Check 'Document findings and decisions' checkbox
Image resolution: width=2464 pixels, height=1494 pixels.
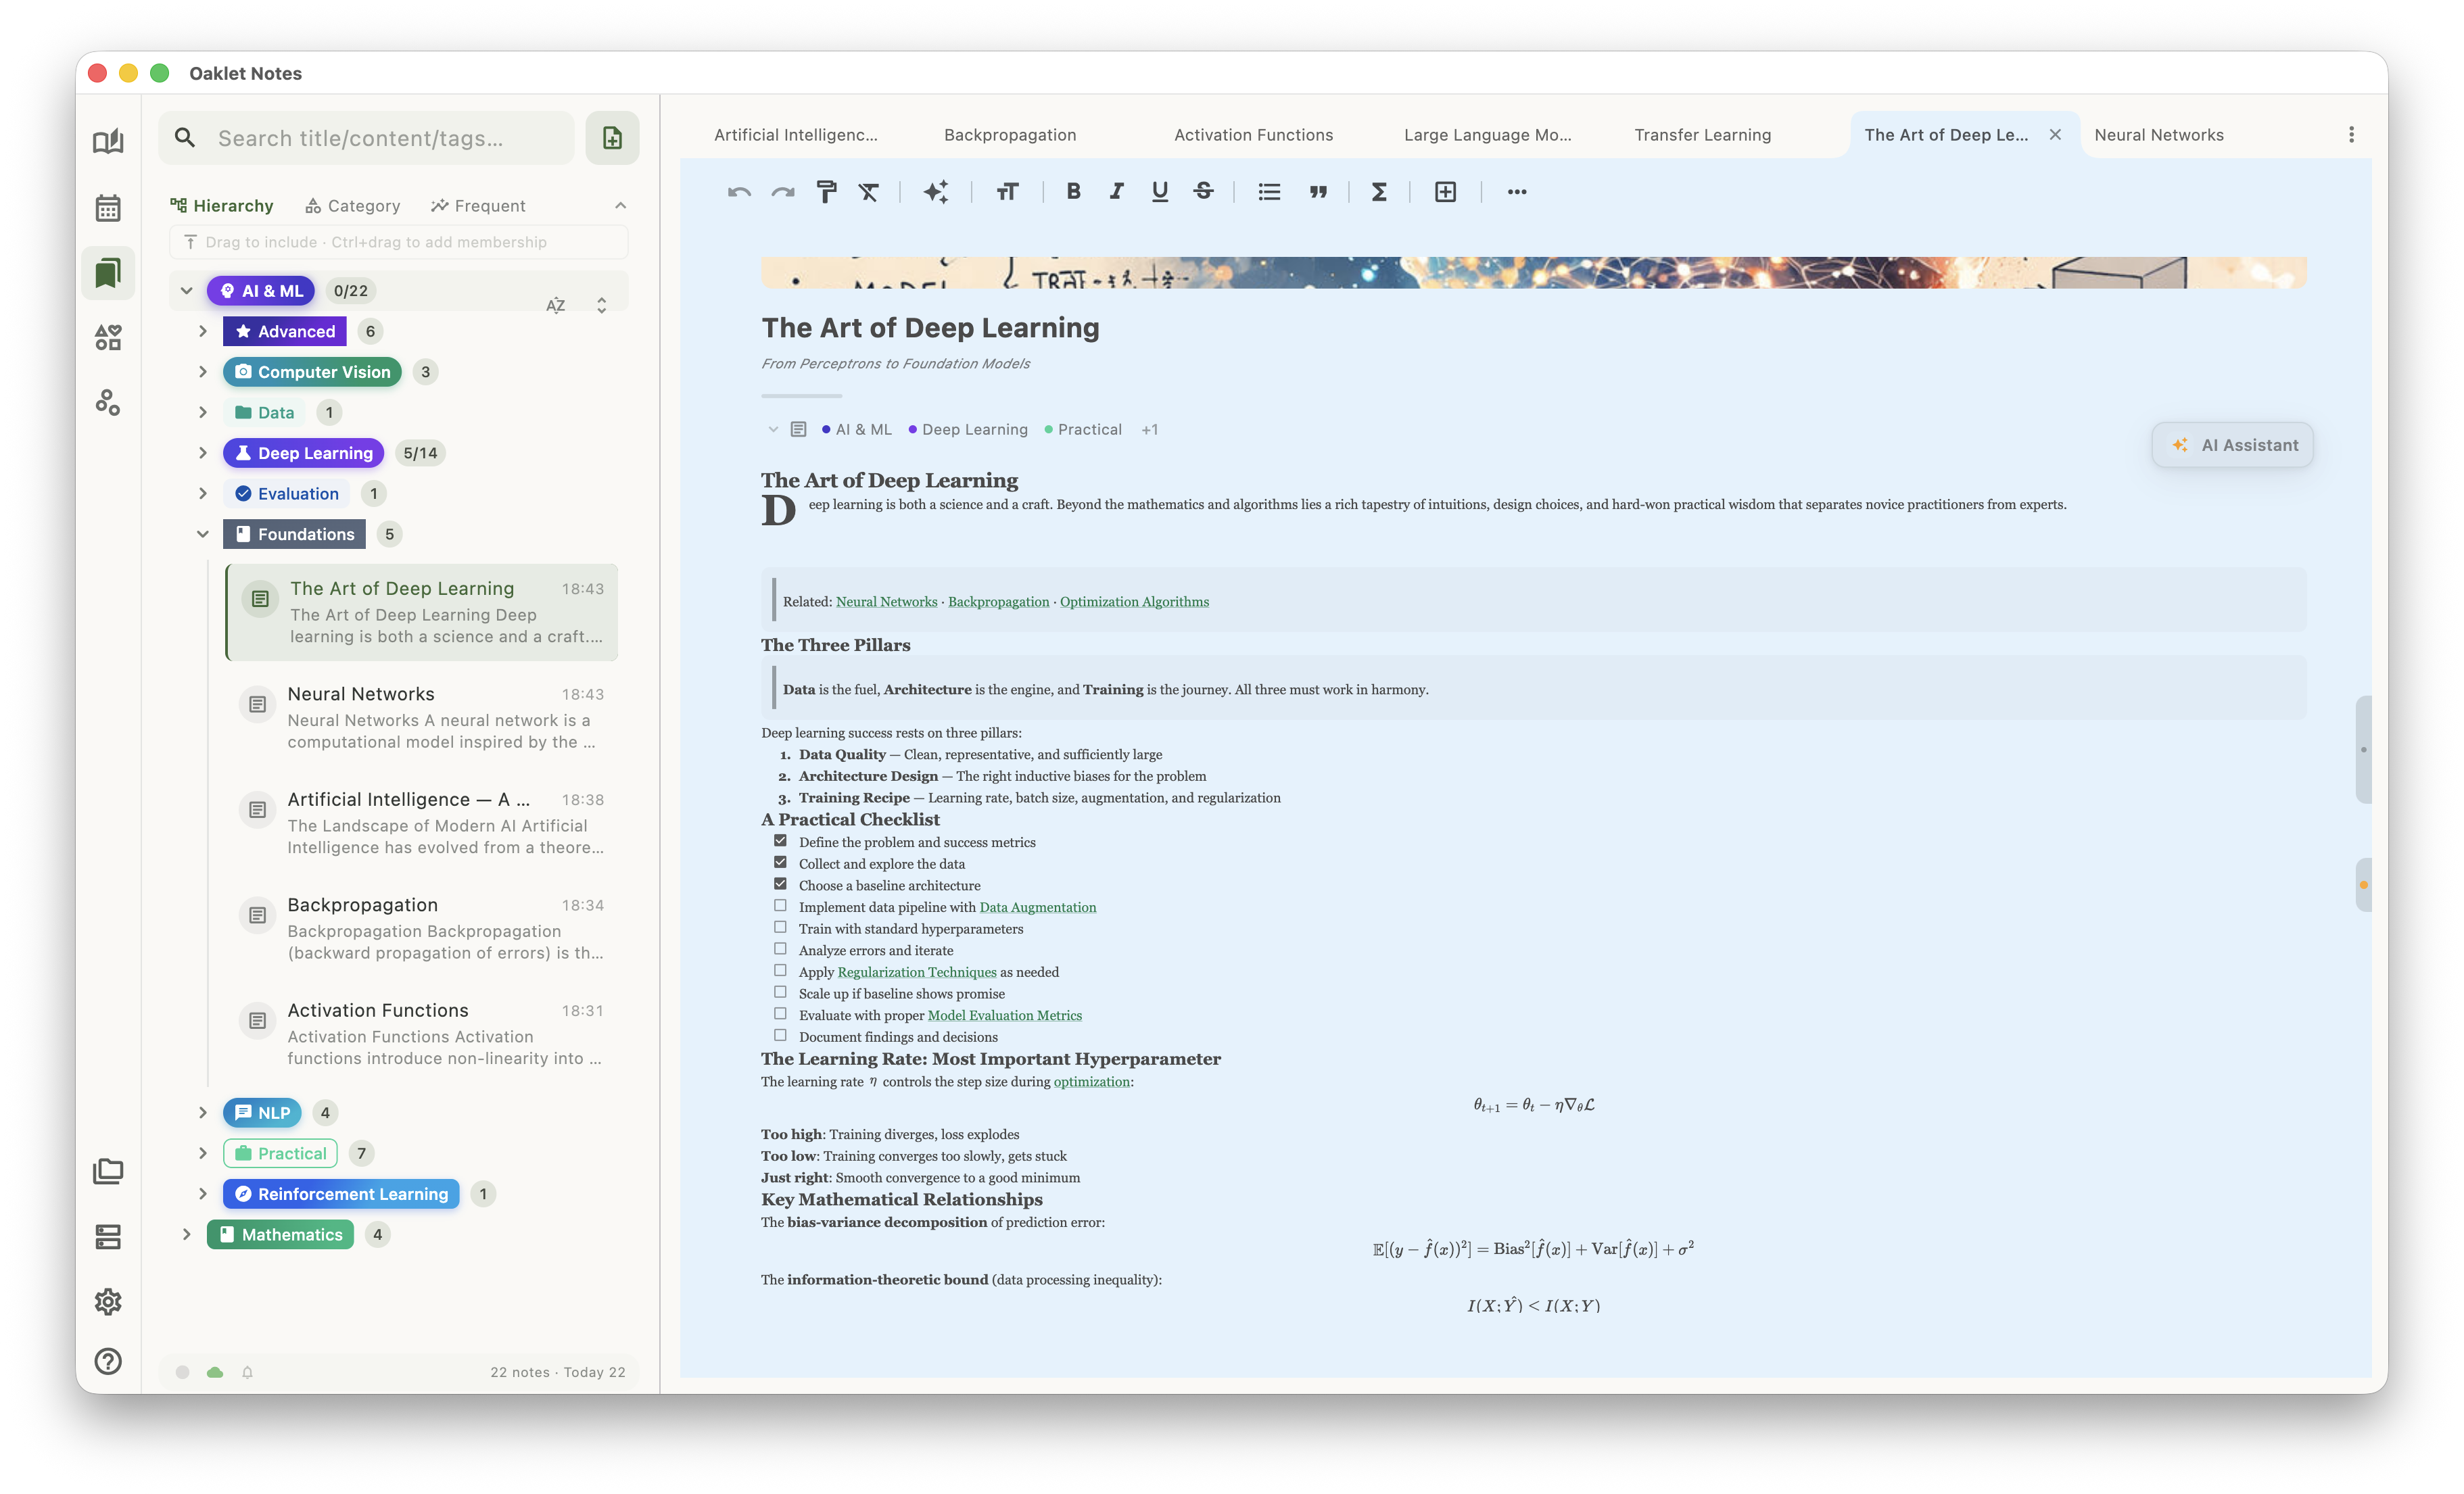pos(780,1036)
